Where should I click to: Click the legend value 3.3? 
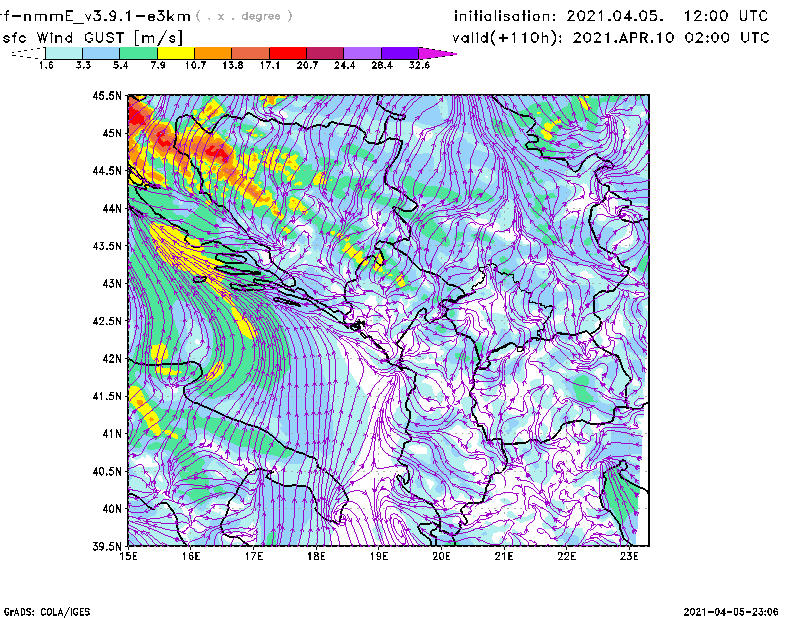(83, 65)
